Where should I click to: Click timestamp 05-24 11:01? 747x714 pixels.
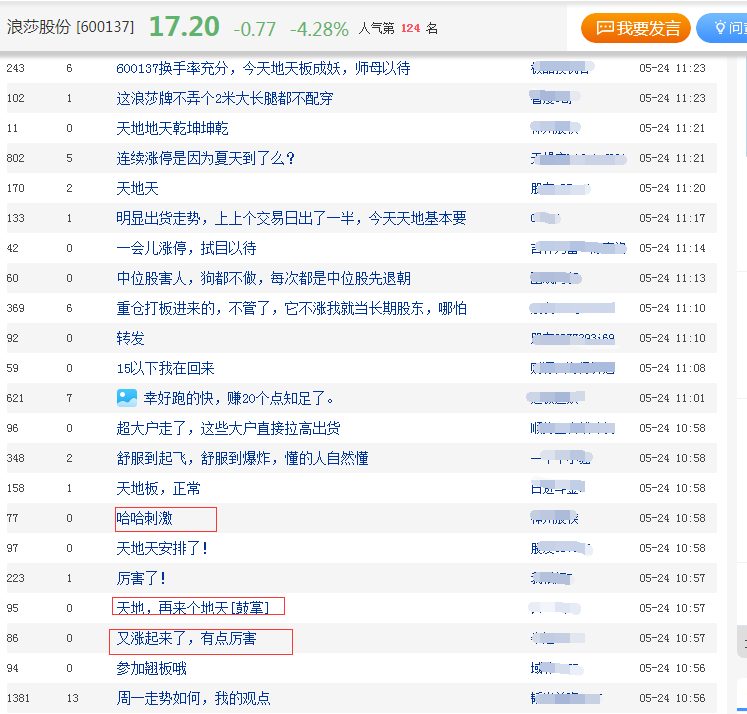pos(672,399)
